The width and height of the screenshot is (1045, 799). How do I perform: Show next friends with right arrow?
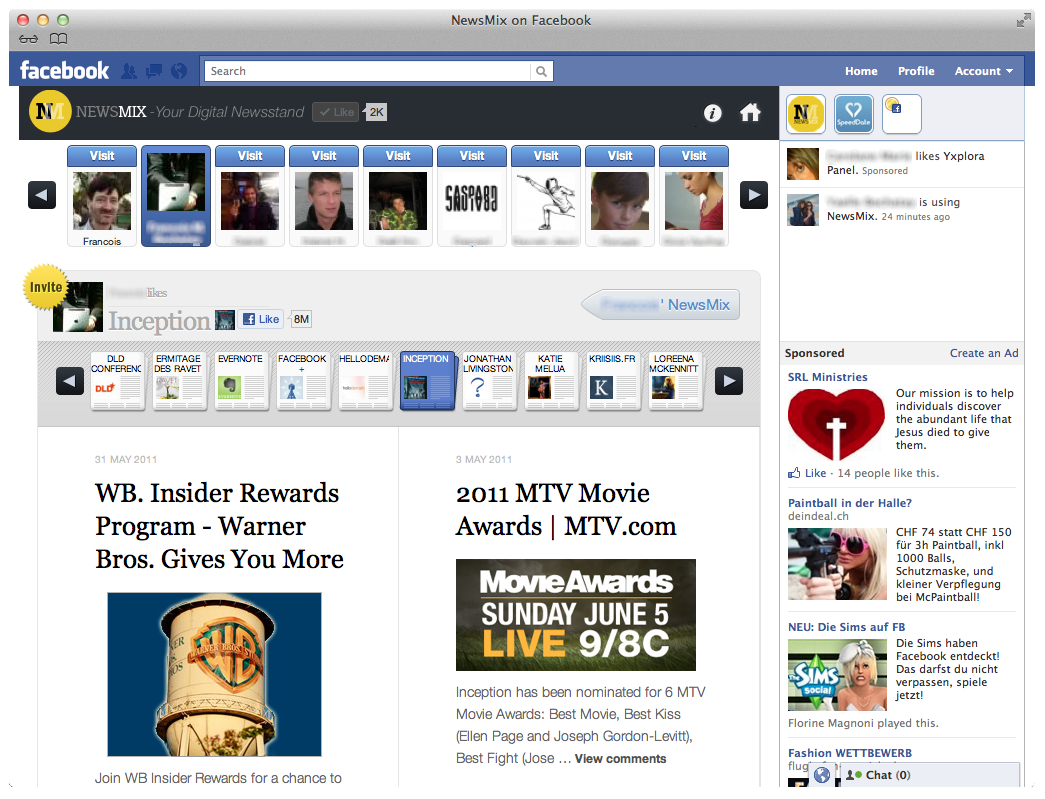(x=754, y=195)
